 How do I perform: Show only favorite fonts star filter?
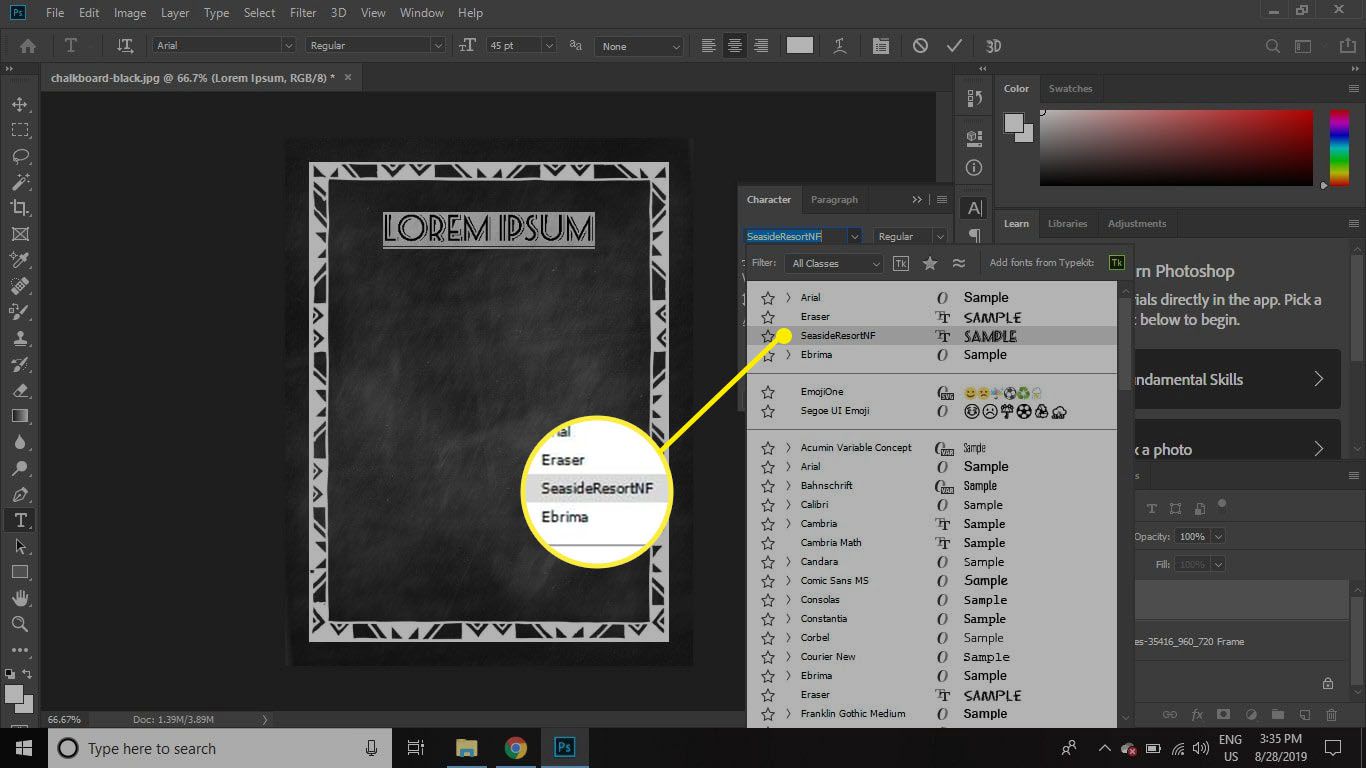click(930, 263)
